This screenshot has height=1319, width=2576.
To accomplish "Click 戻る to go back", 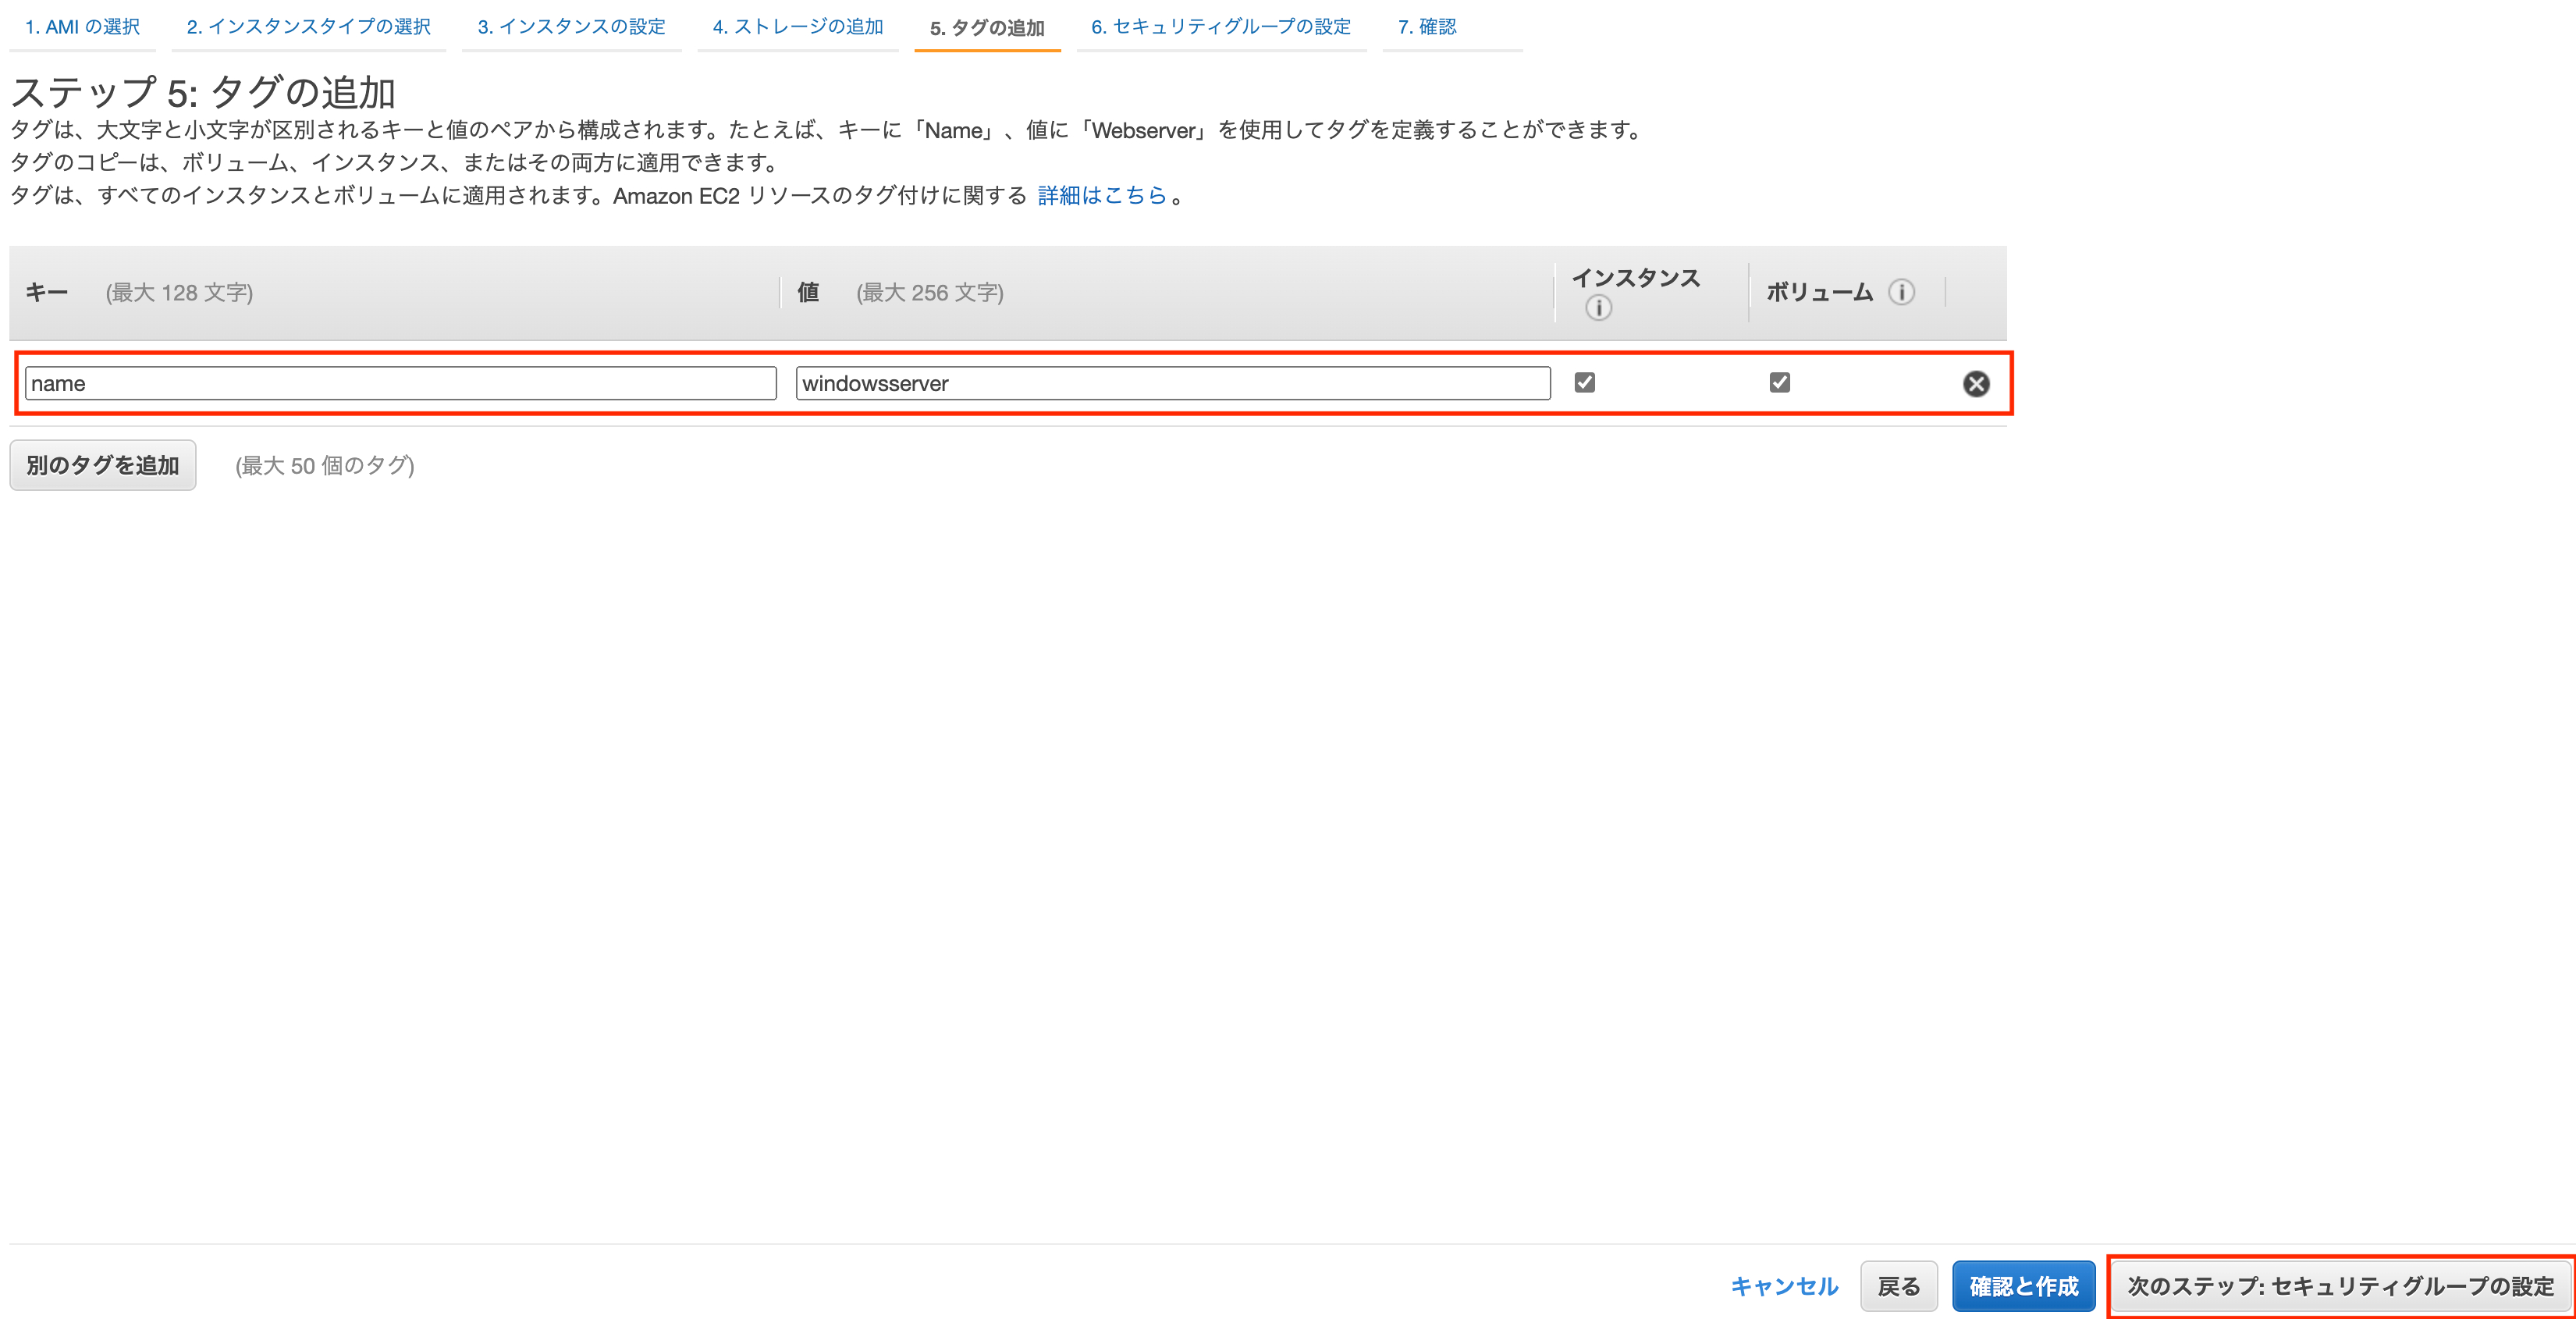I will pyautogui.click(x=1898, y=1286).
